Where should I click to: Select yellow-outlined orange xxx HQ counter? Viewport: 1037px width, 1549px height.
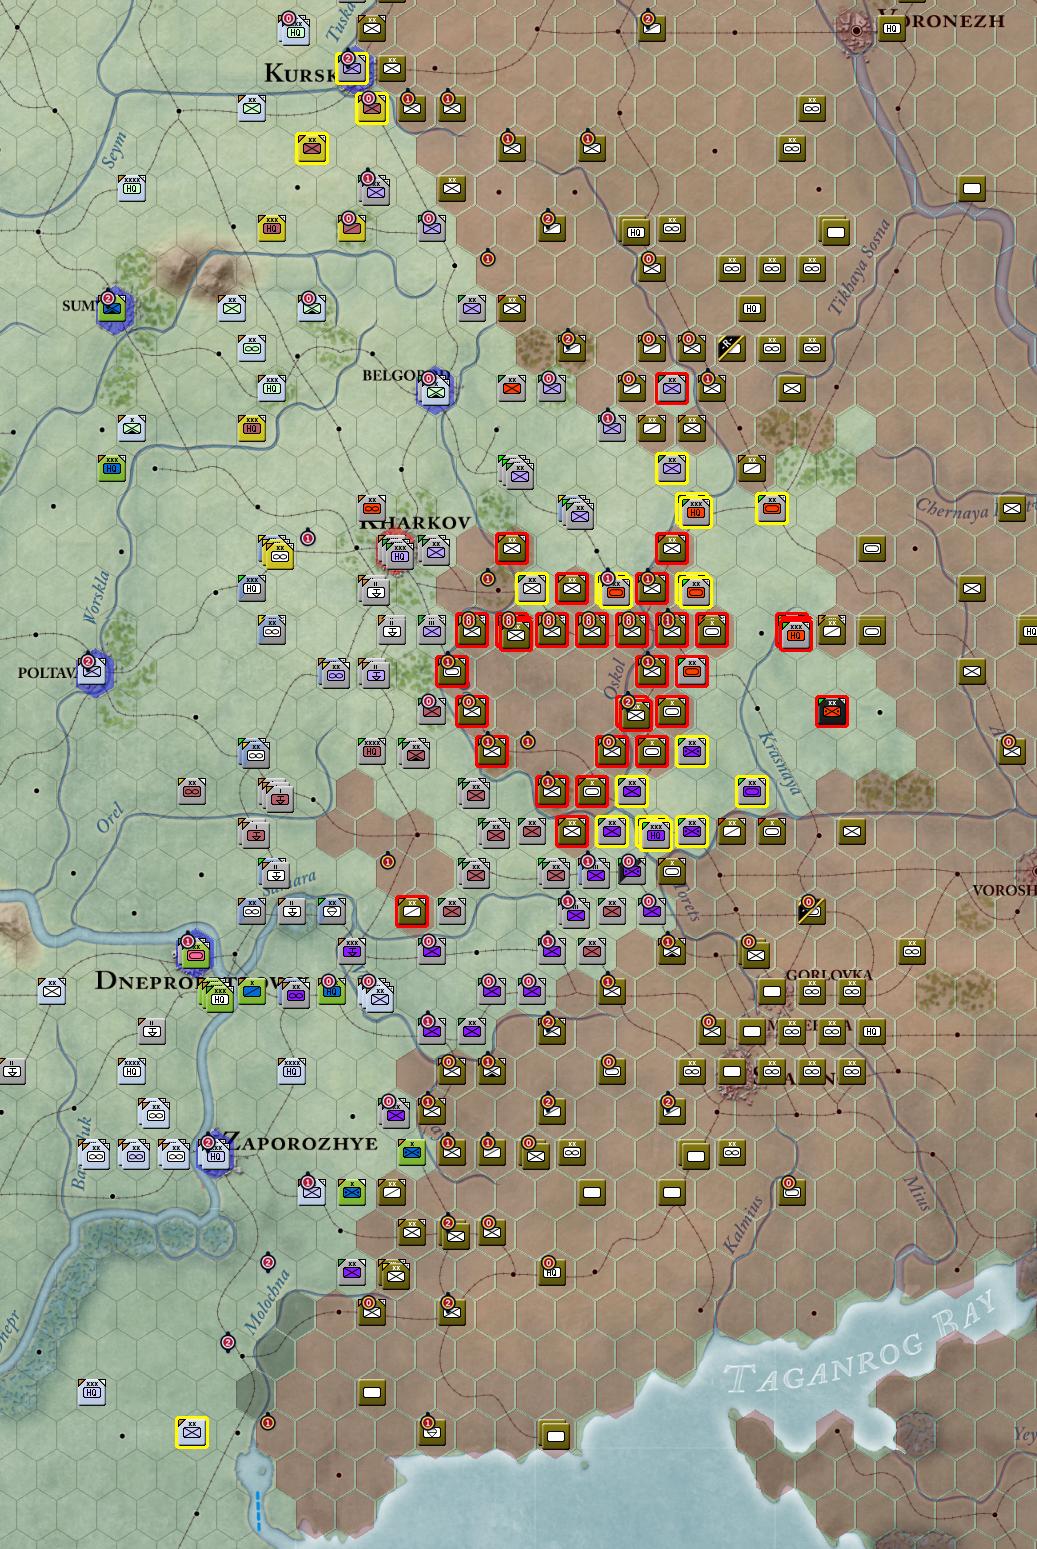click(x=694, y=511)
